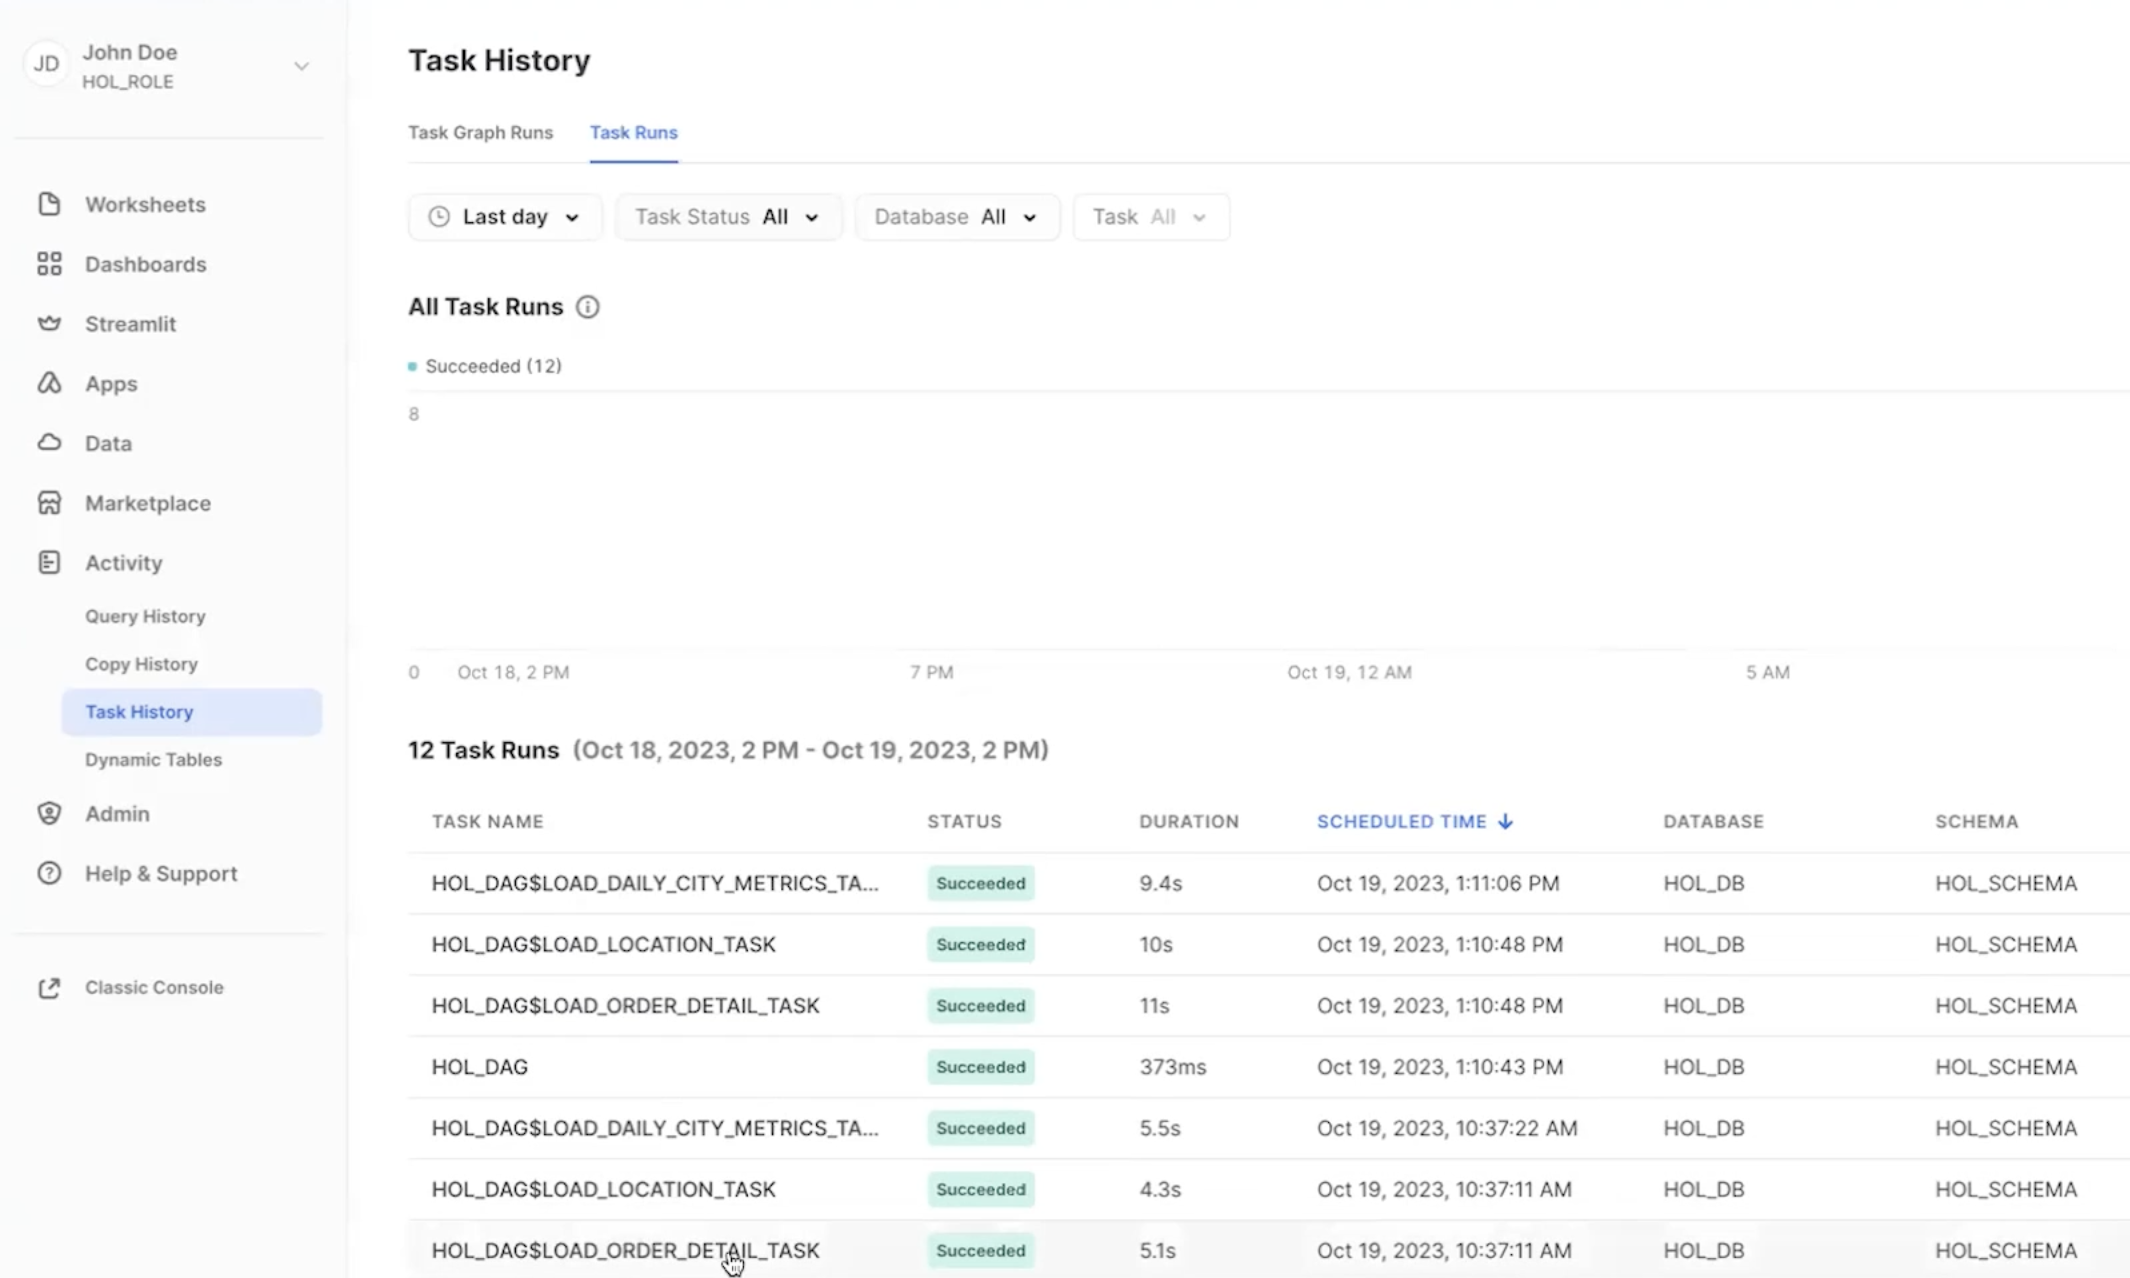Click the Help & Support question icon
The height and width of the screenshot is (1278, 2130).
[49, 874]
